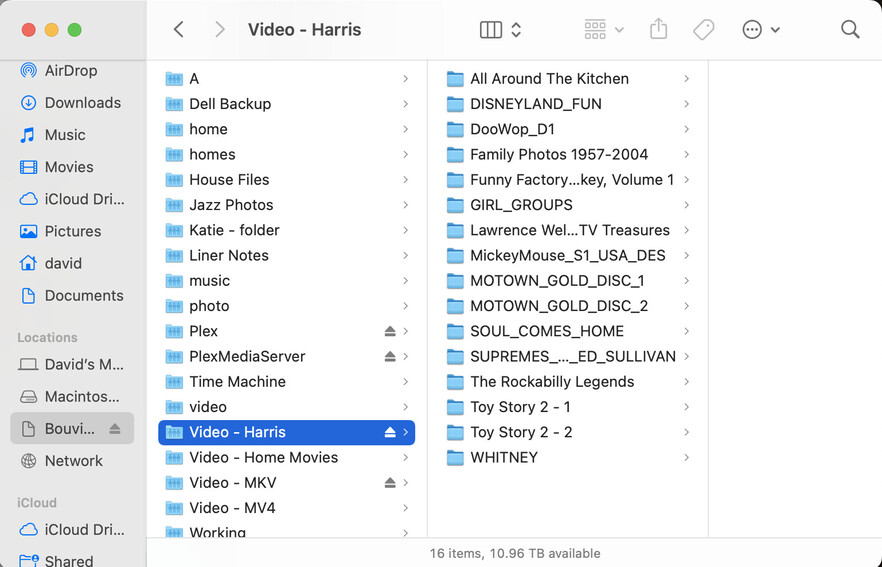Eject the Video - Harris share

click(390, 432)
